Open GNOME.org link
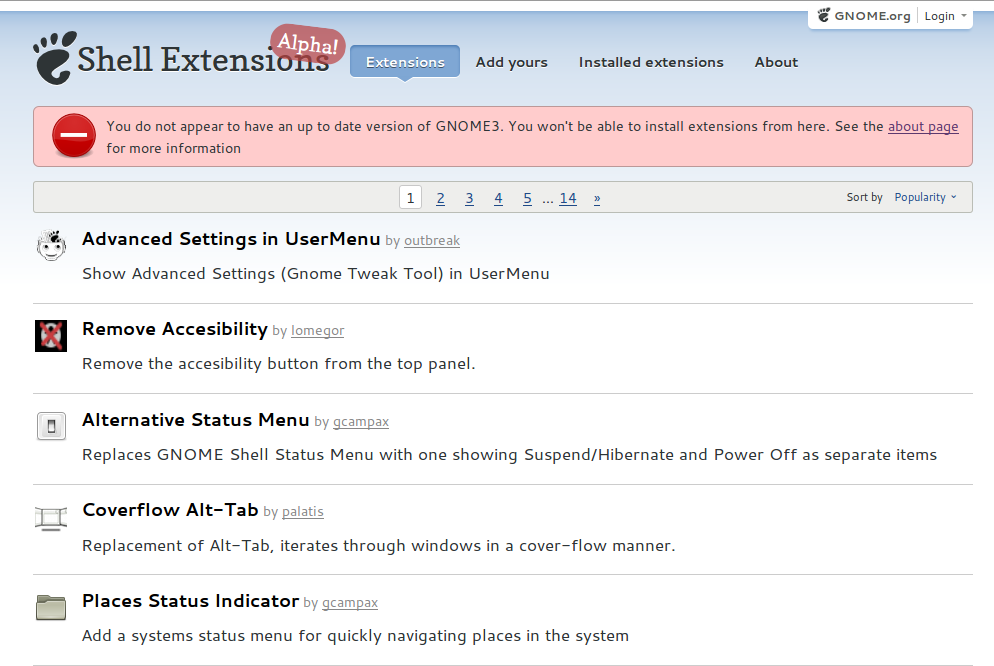This screenshot has width=994, height=666. tap(872, 16)
